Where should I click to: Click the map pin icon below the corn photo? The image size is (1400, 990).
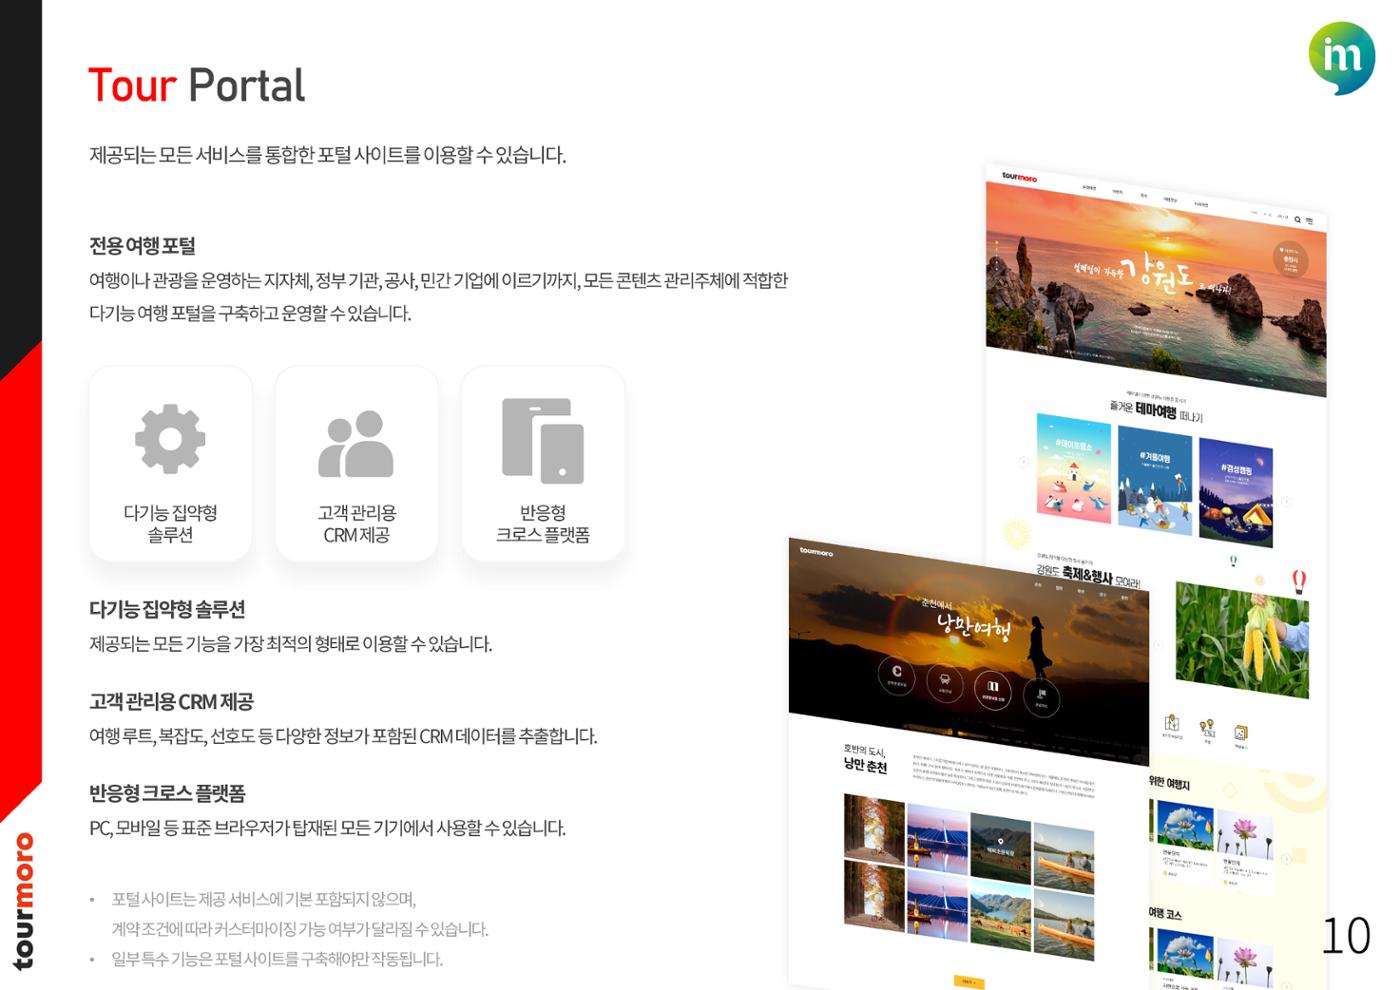coord(1172,723)
